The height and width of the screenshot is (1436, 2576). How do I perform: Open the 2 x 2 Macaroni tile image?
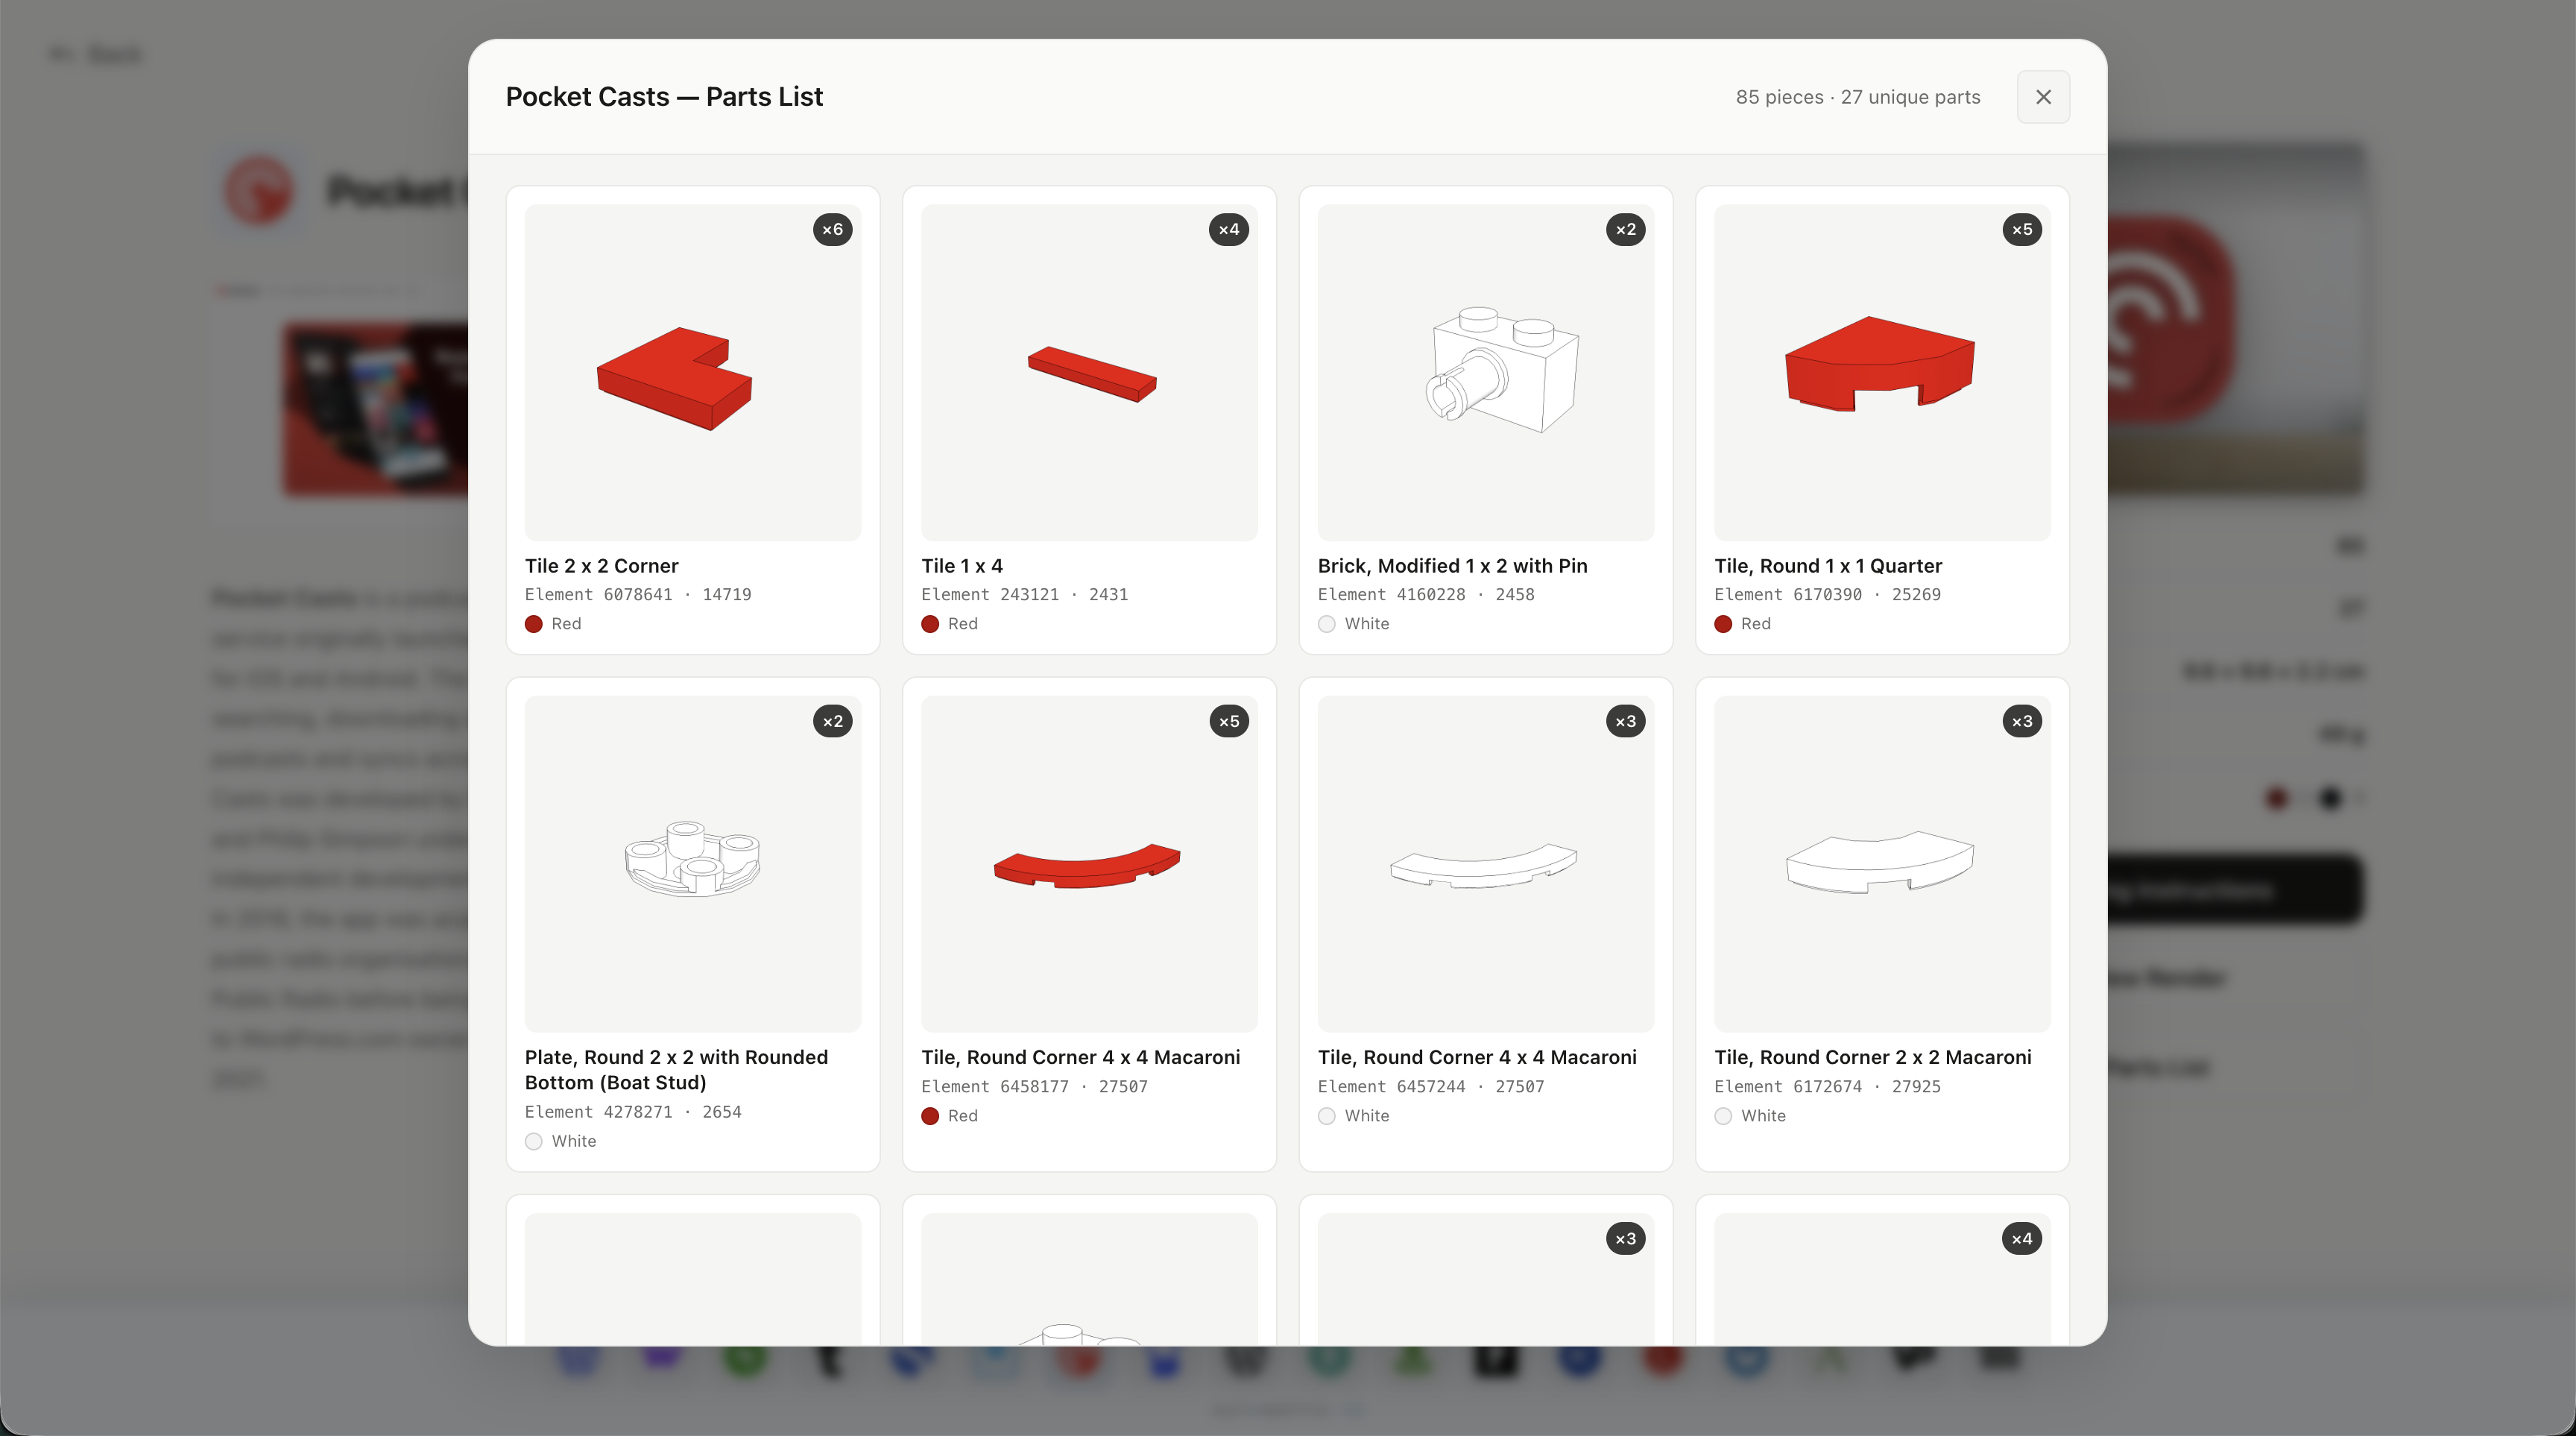(1882, 864)
